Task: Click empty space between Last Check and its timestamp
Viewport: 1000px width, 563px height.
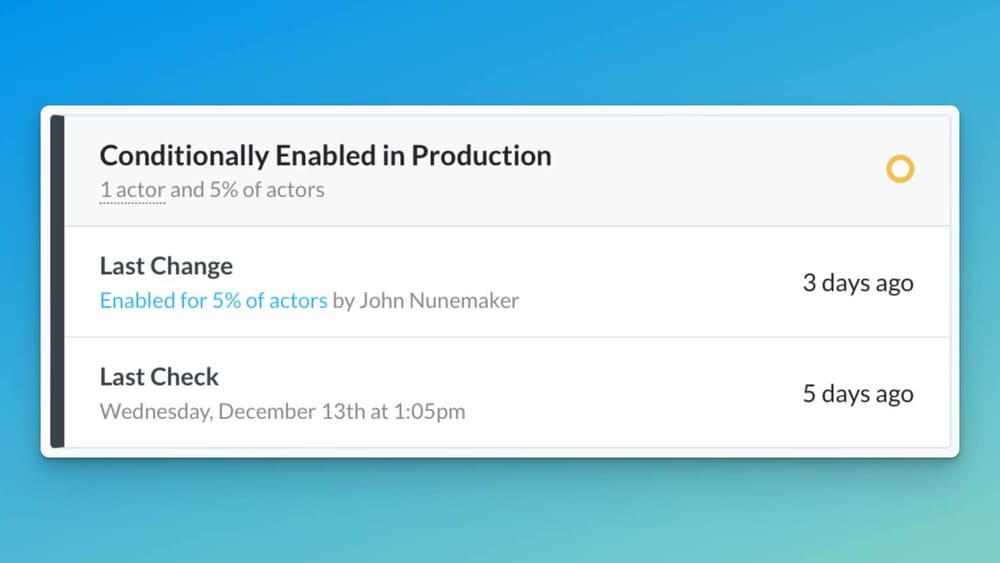Action: pyautogui.click(x=640, y=394)
